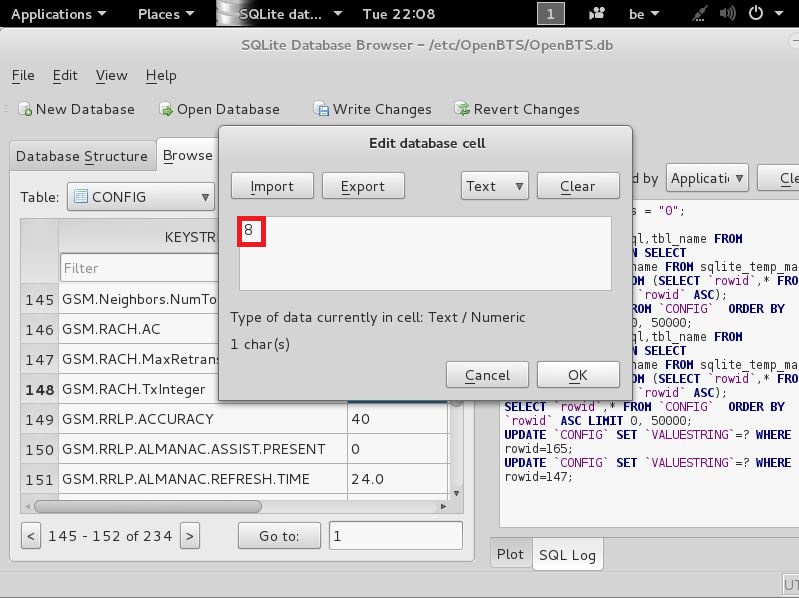This screenshot has height=598, width=799.
Task: Switch to the Database Structure tab
Action: coord(82,156)
